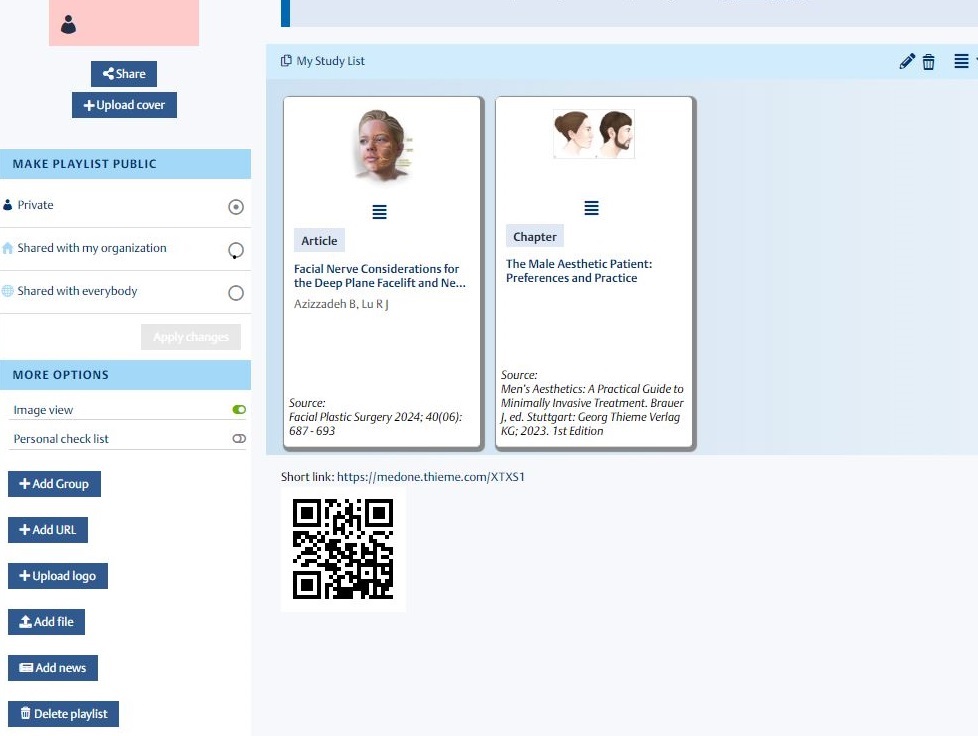Click the Delete playlist button
Image resolution: width=978 pixels, height=736 pixels.
pos(64,714)
